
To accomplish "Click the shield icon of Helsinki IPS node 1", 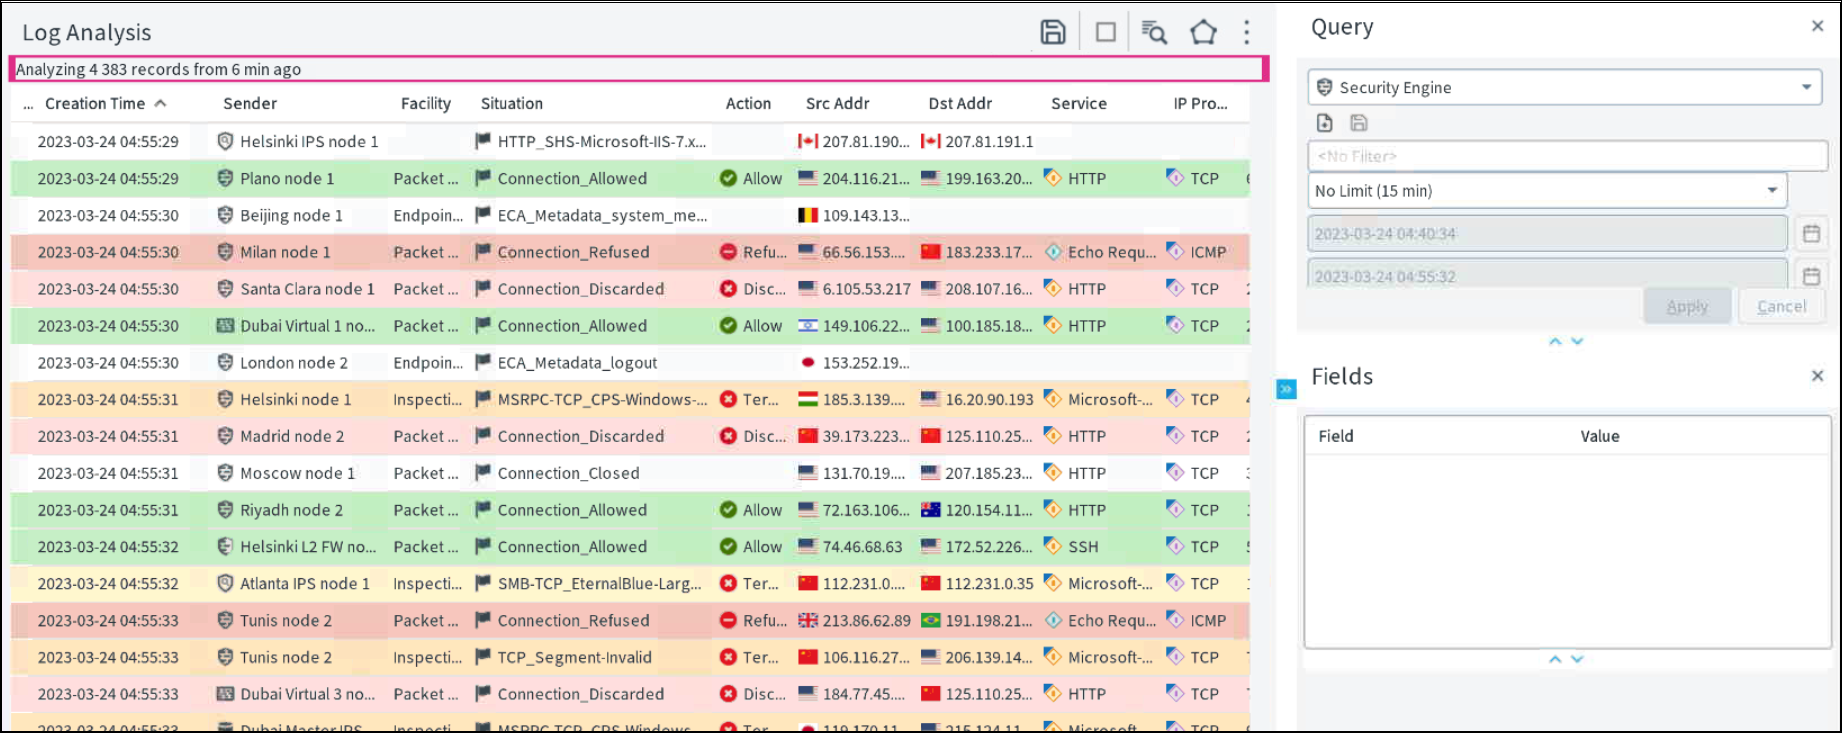I will tap(225, 141).
